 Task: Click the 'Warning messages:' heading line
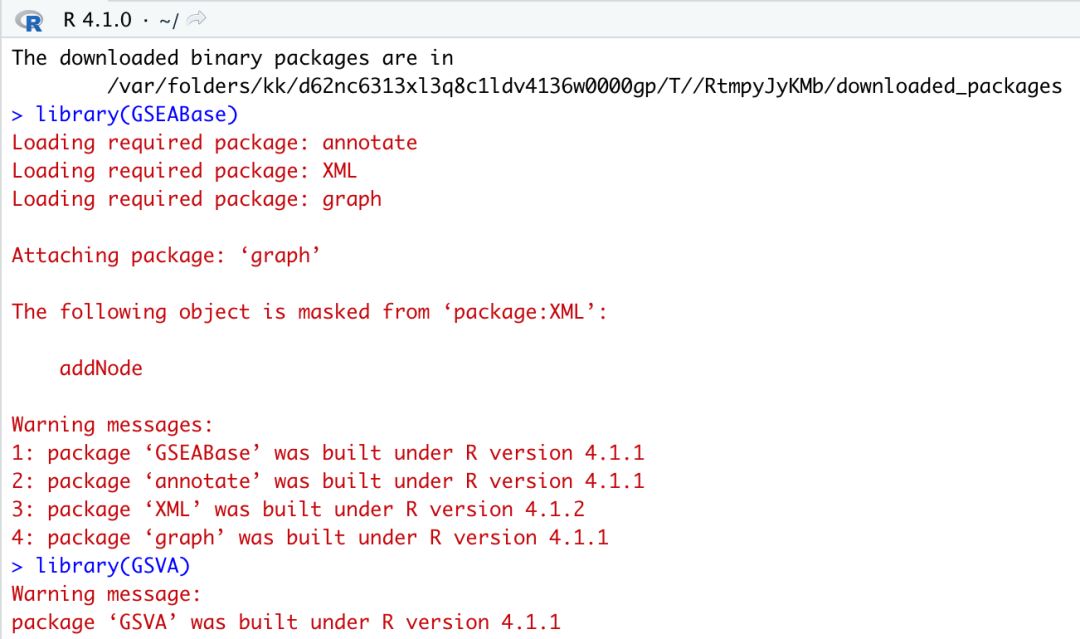pos(112,425)
